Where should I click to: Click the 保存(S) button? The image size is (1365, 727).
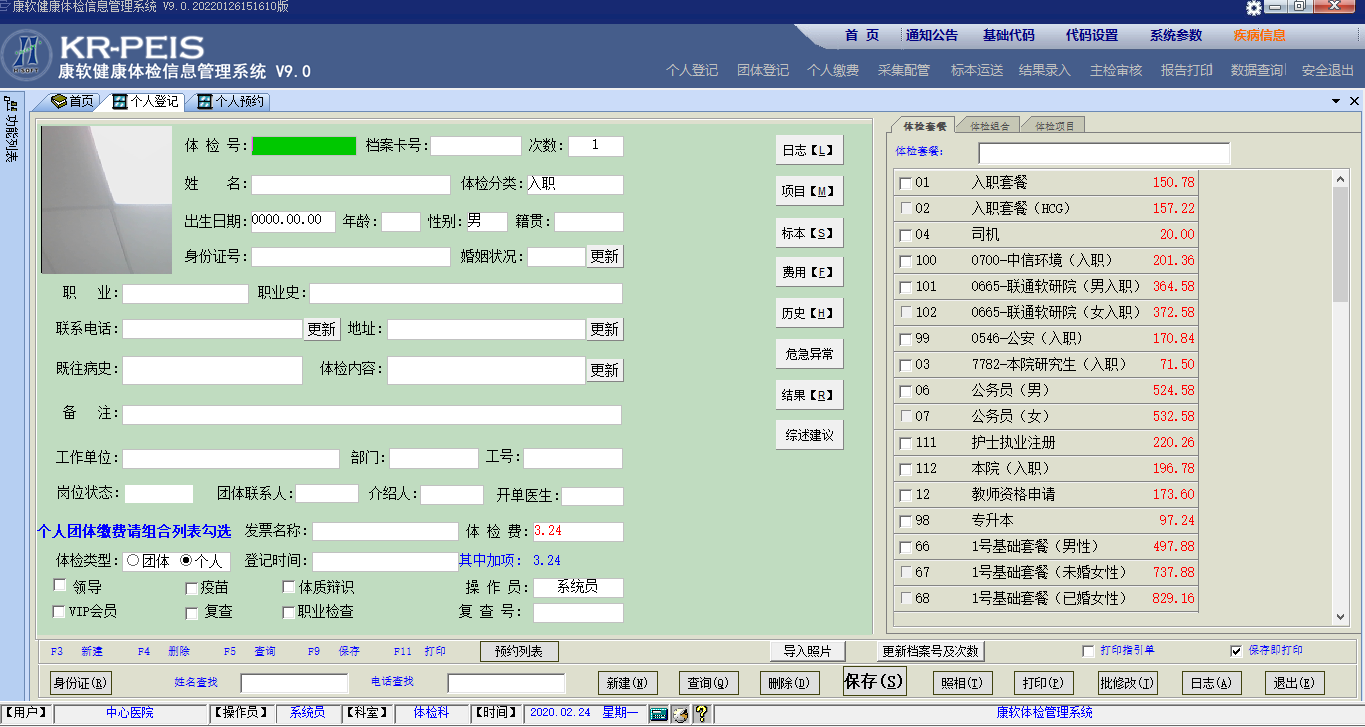click(x=874, y=682)
